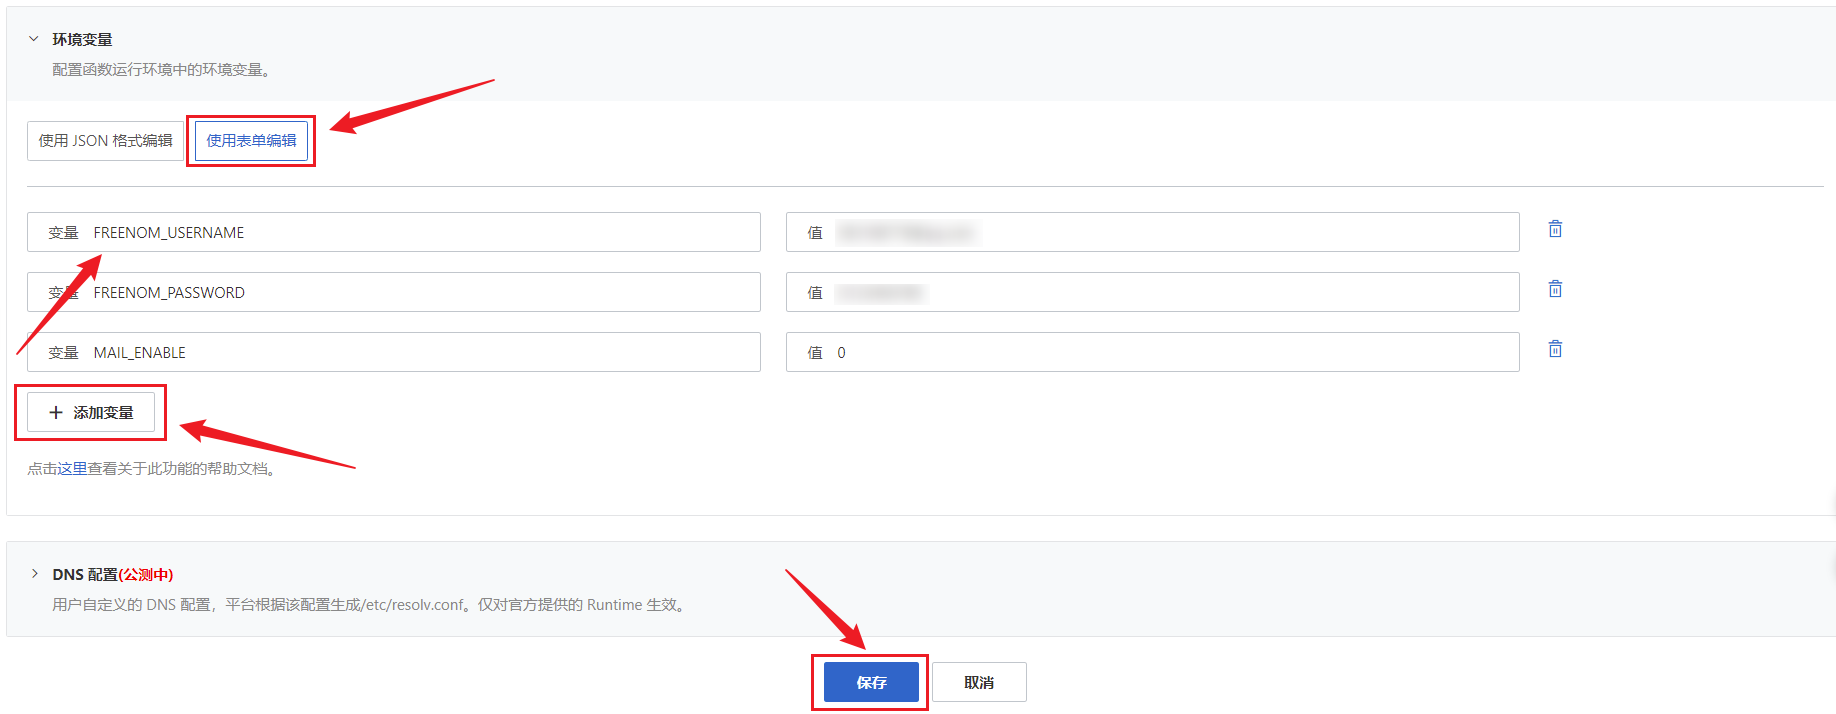
Task: Delete the FREENOM_PASSWORD variable row
Action: coord(1555,289)
